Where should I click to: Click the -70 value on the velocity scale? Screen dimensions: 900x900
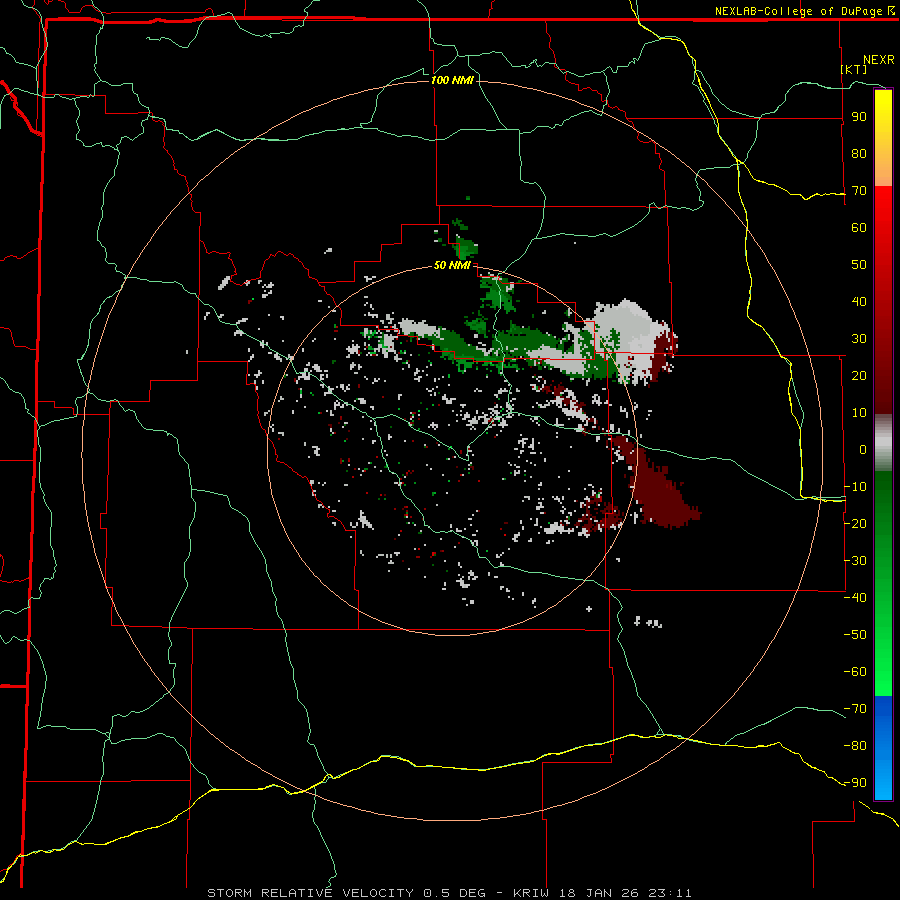pos(855,708)
